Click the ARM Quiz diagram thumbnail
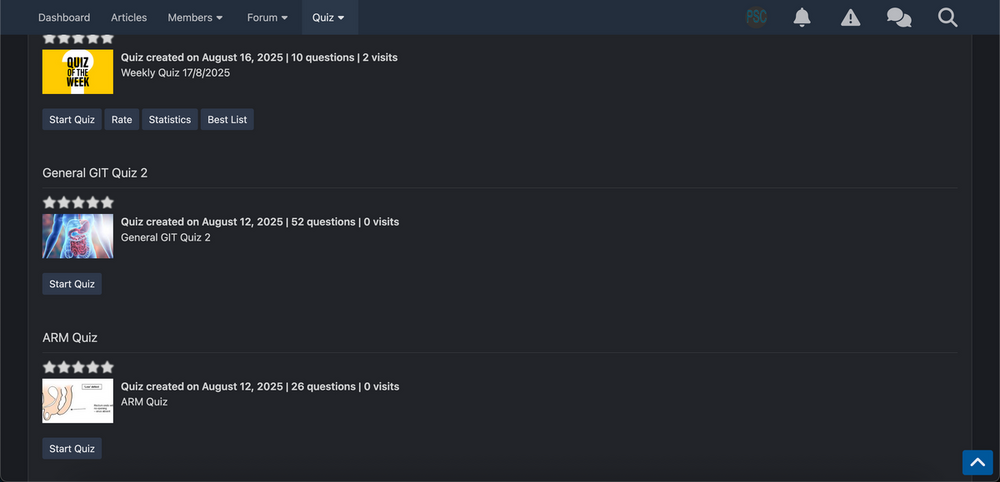The width and height of the screenshot is (1000, 482). [x=78, y=400]
